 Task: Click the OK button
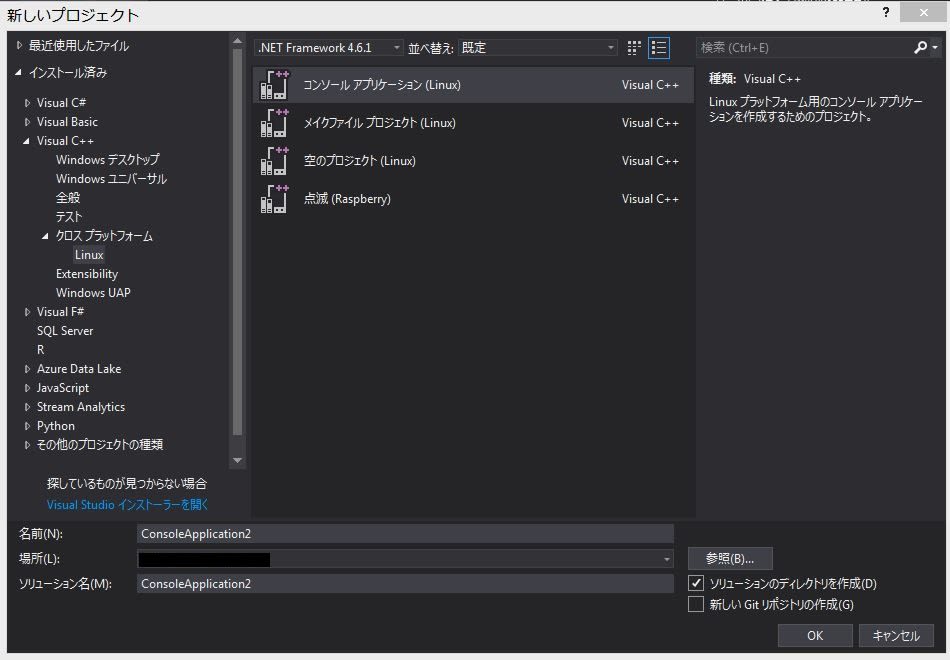click(815, 635)
